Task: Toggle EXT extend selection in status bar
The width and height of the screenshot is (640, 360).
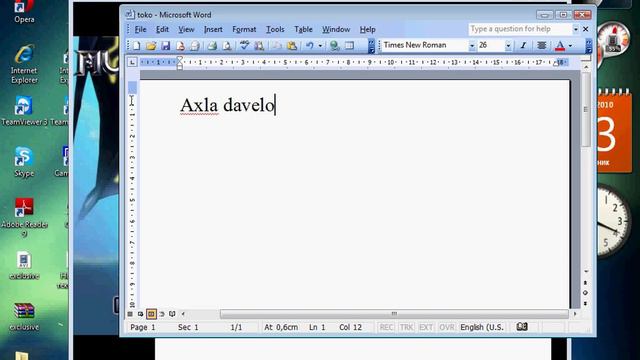Action: (x=426, y=327)
